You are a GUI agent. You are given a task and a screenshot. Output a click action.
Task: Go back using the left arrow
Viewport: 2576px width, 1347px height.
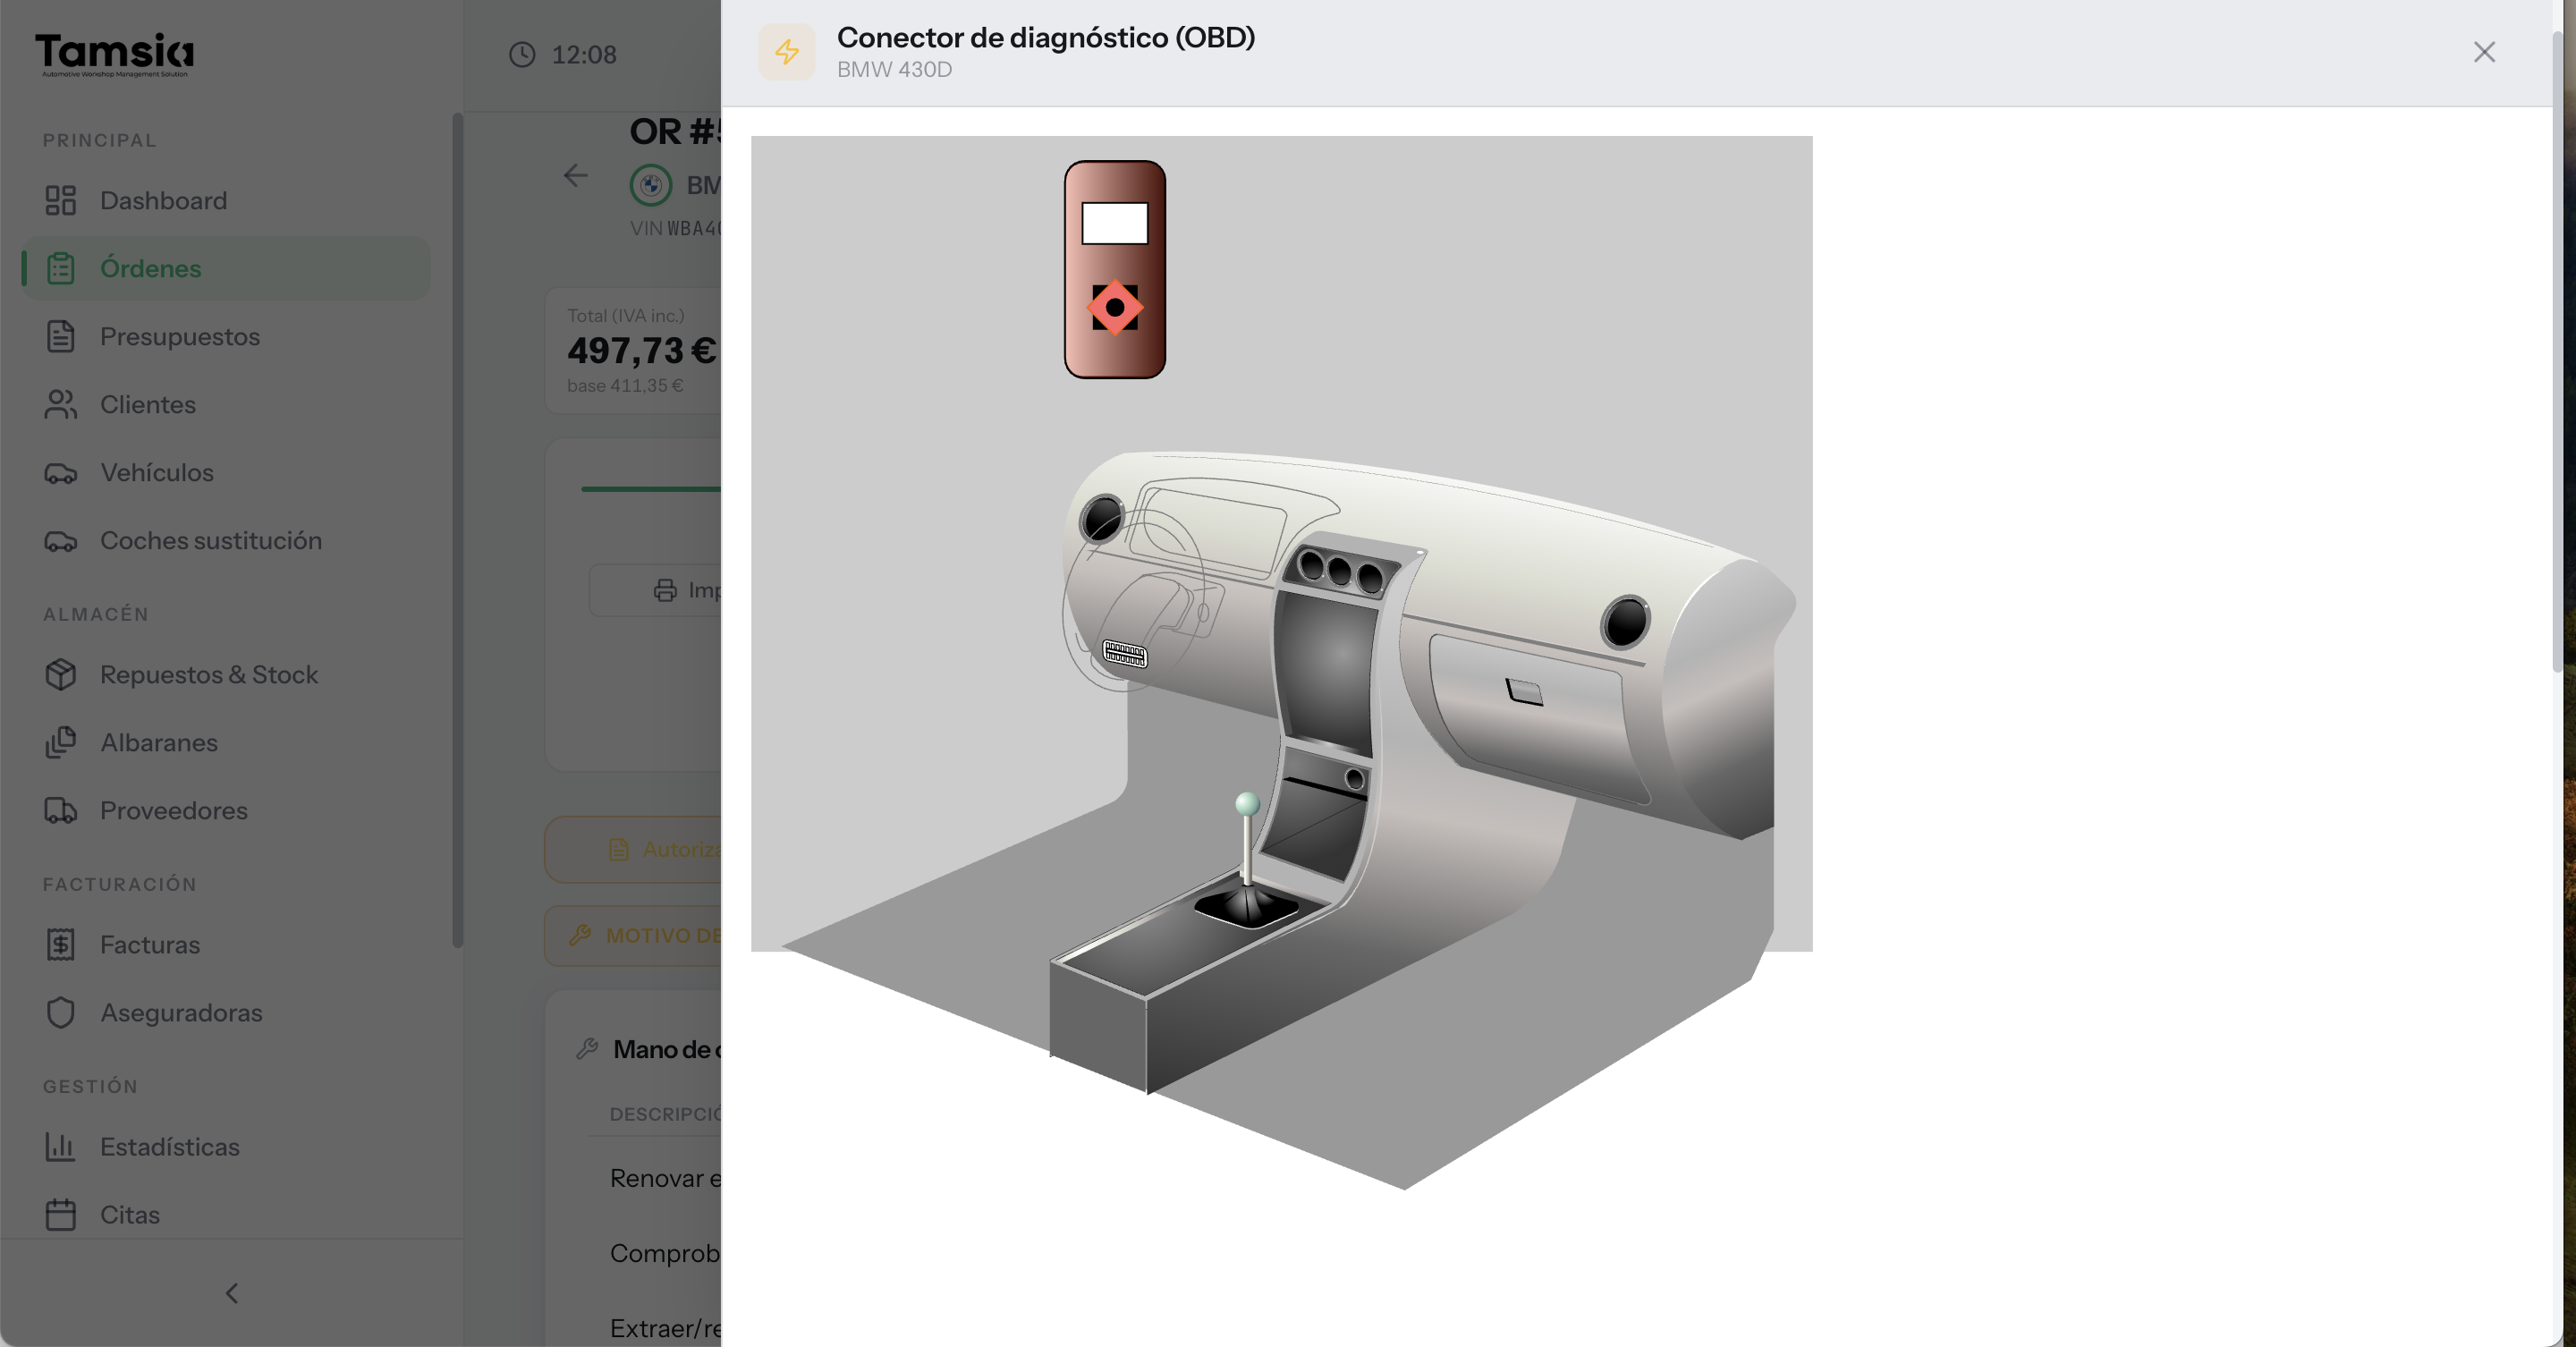tap(575, 176)
